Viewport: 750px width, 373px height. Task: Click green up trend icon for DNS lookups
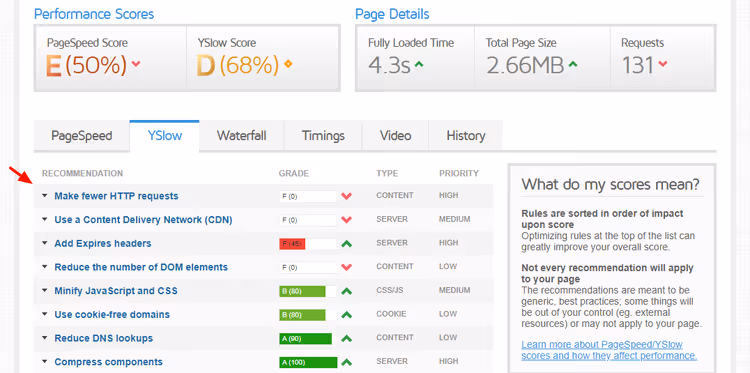point(347,338)
